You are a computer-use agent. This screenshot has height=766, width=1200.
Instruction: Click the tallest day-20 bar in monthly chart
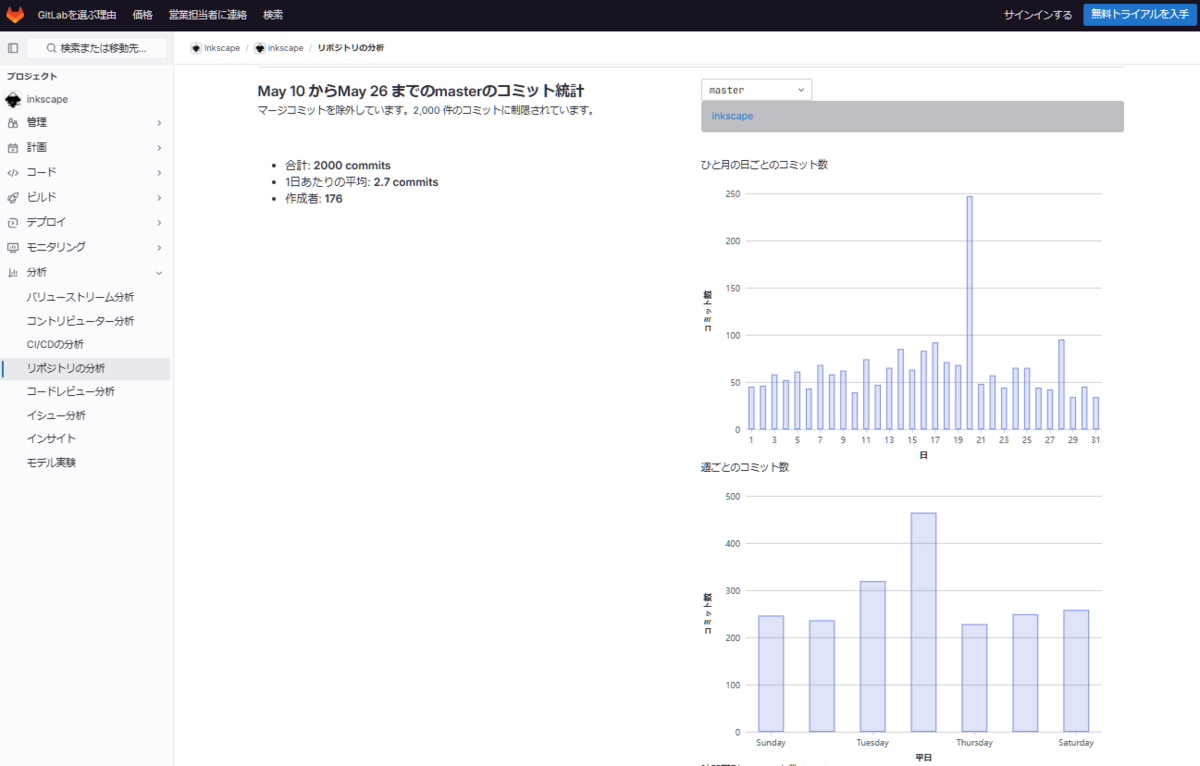pos(969,313)
